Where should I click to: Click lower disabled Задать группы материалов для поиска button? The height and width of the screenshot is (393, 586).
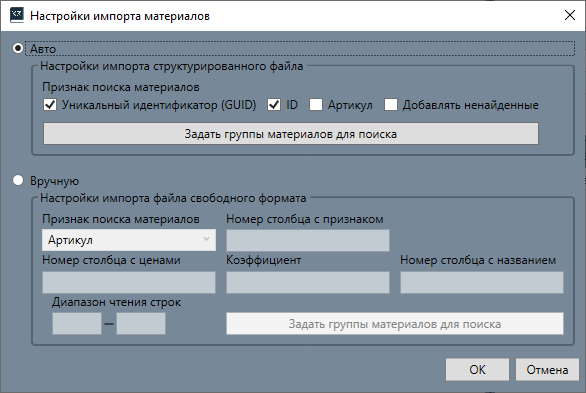[x=395, y=324]
